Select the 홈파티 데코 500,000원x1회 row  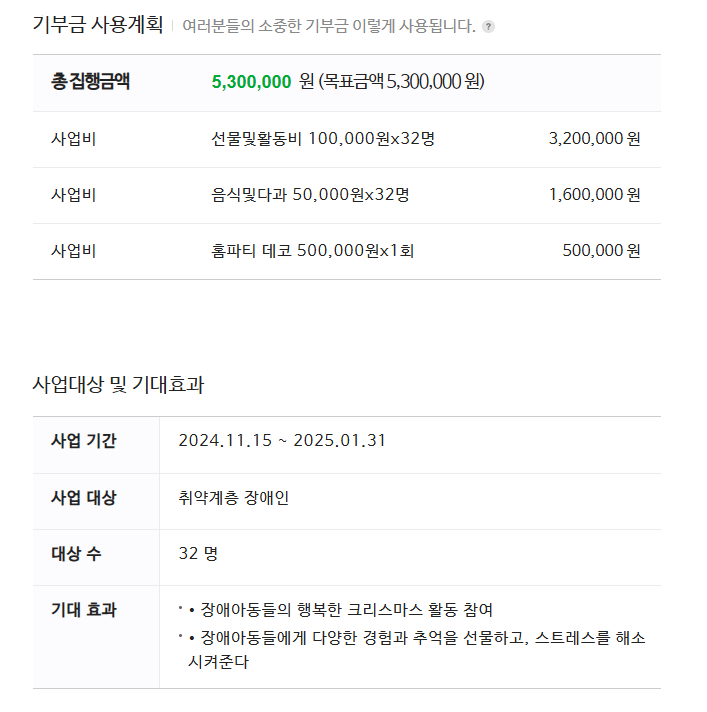coord(346,251)
